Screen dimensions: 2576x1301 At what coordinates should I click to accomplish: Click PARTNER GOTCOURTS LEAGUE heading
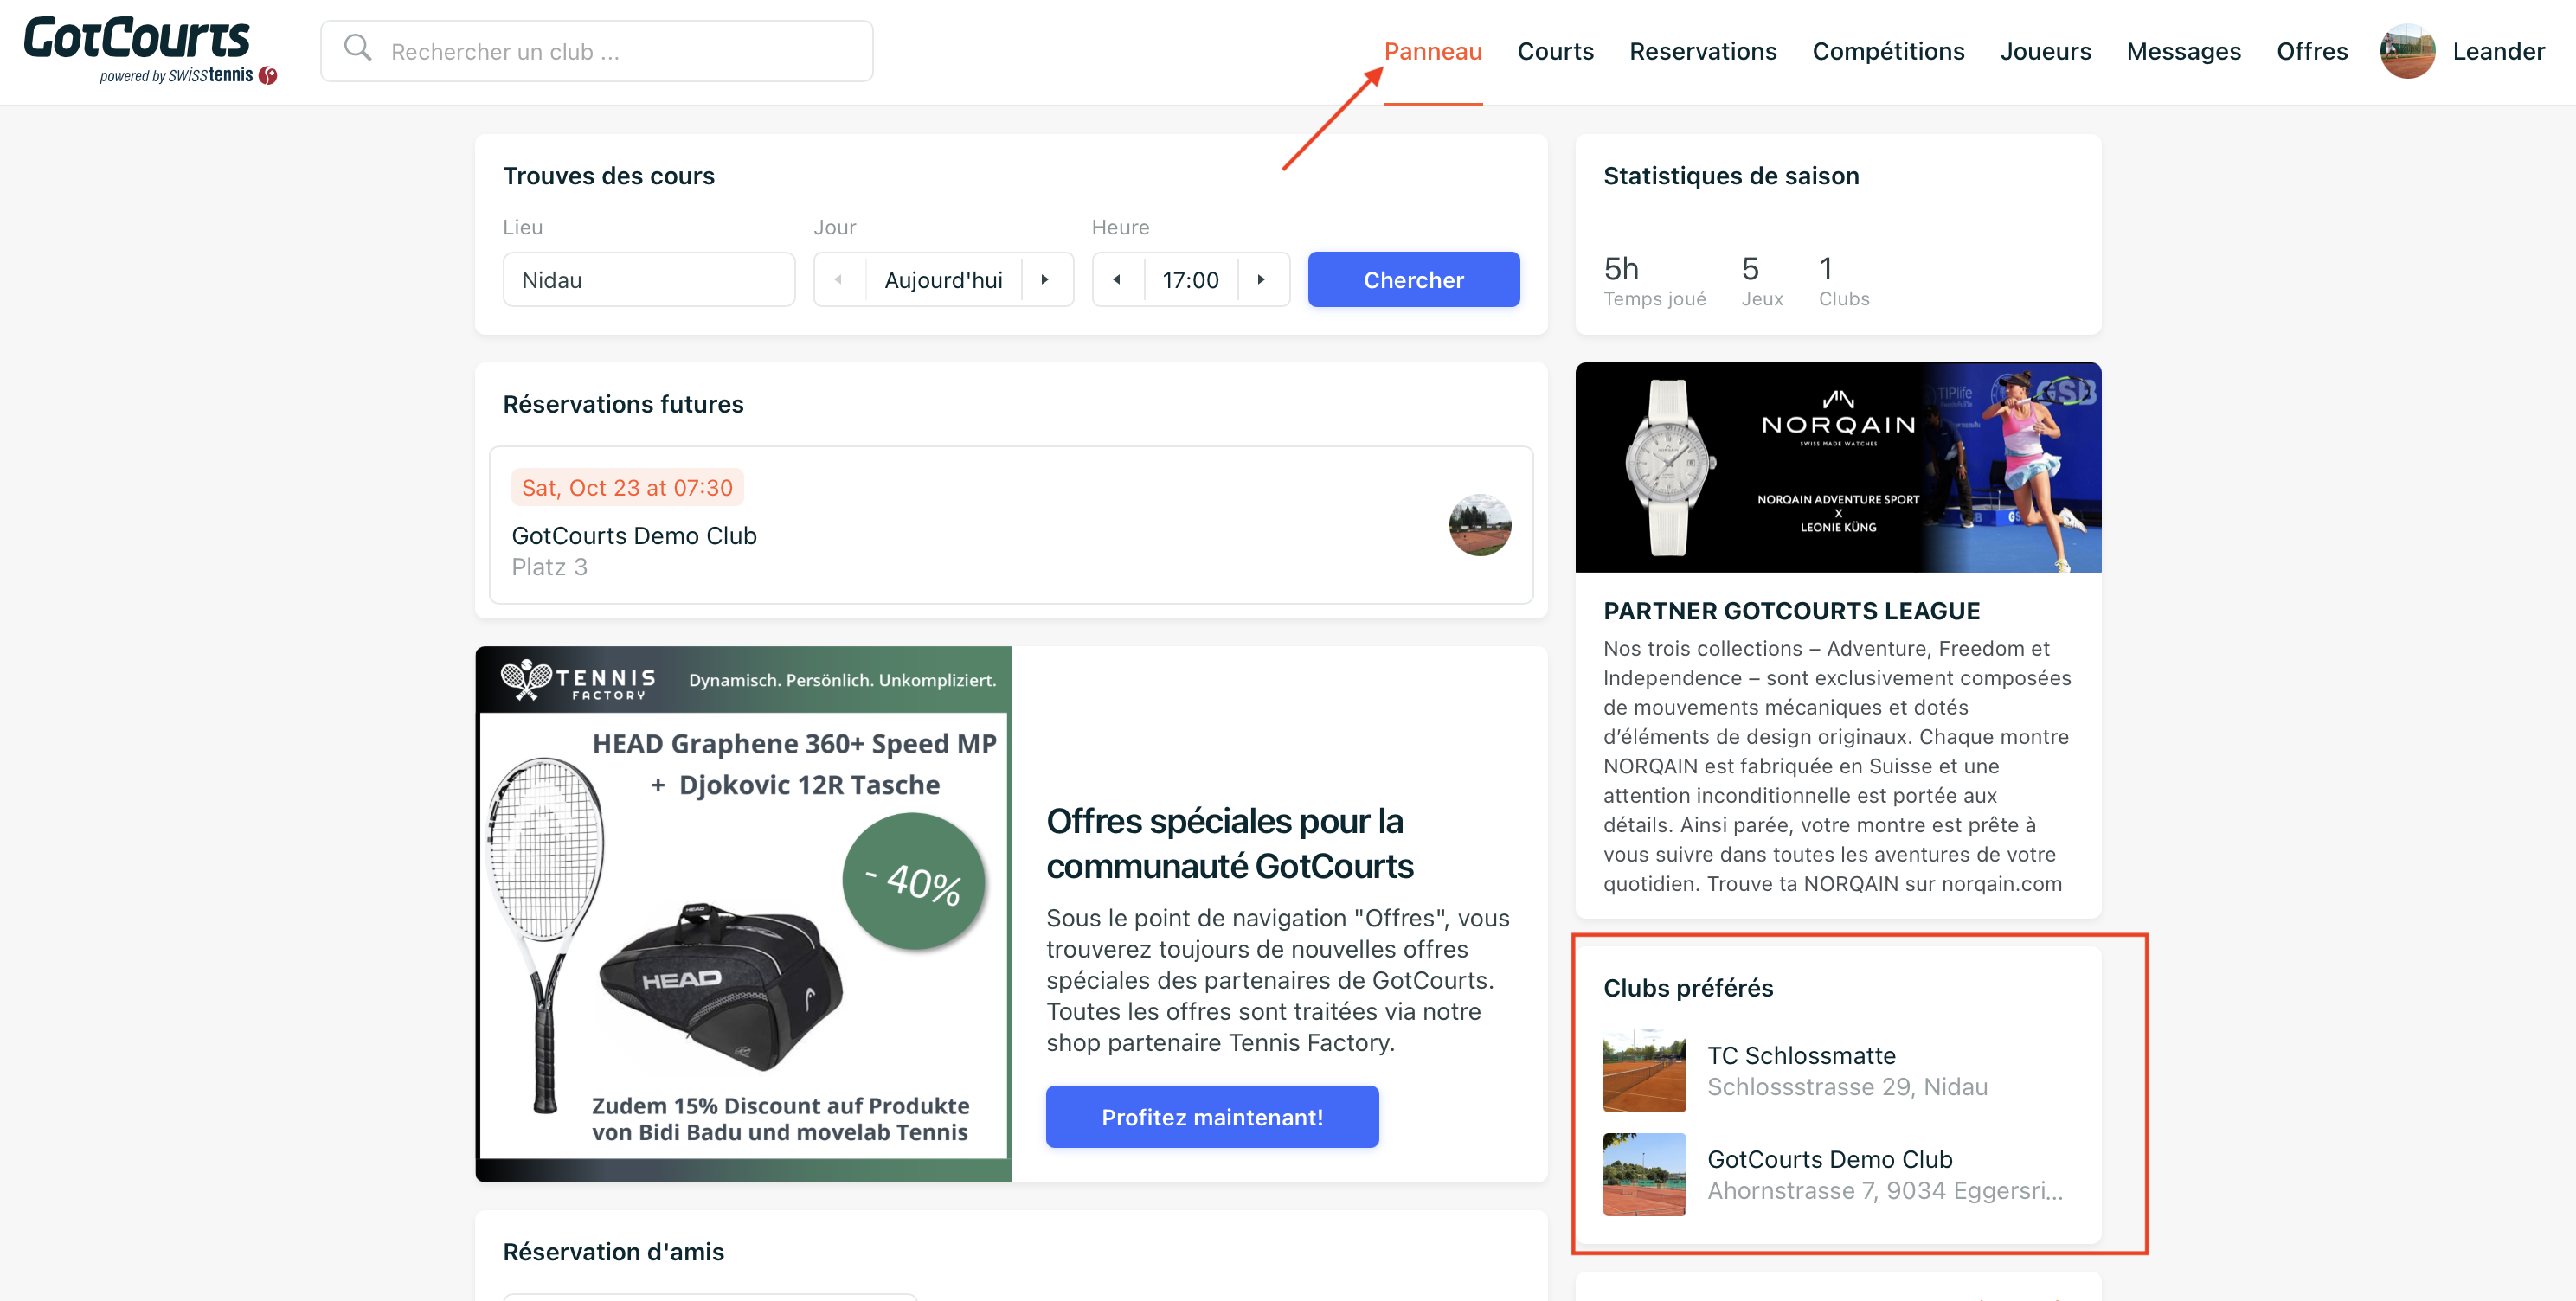click(1791, 611)
